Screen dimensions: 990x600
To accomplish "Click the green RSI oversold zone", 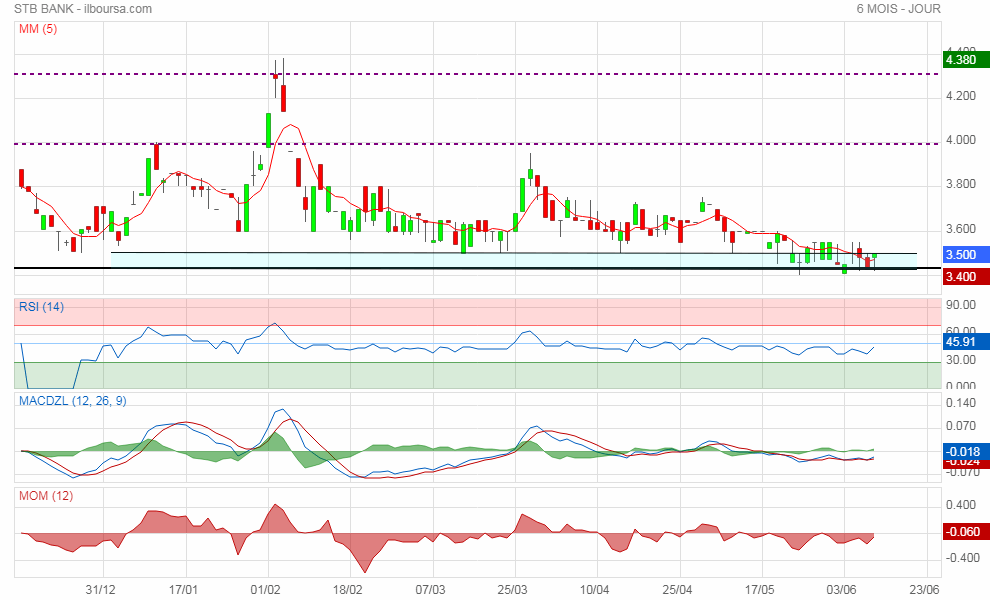I will [478, 375].
